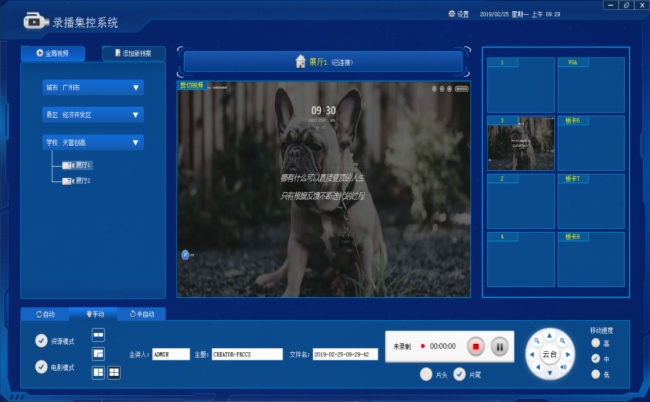Click the home icon beside 展厅1
Screen dimensions: 650x402
click(x=300, y=62)
